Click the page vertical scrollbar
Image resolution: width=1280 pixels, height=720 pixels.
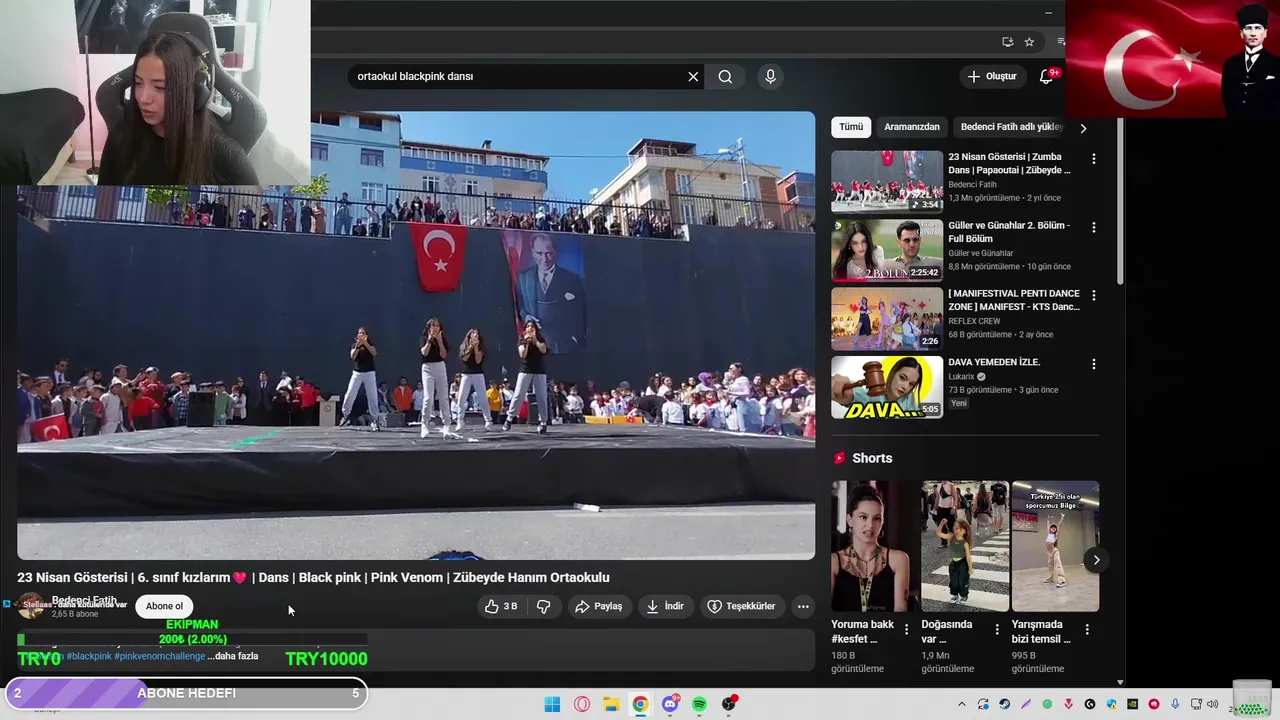[x=1120, y=200]
